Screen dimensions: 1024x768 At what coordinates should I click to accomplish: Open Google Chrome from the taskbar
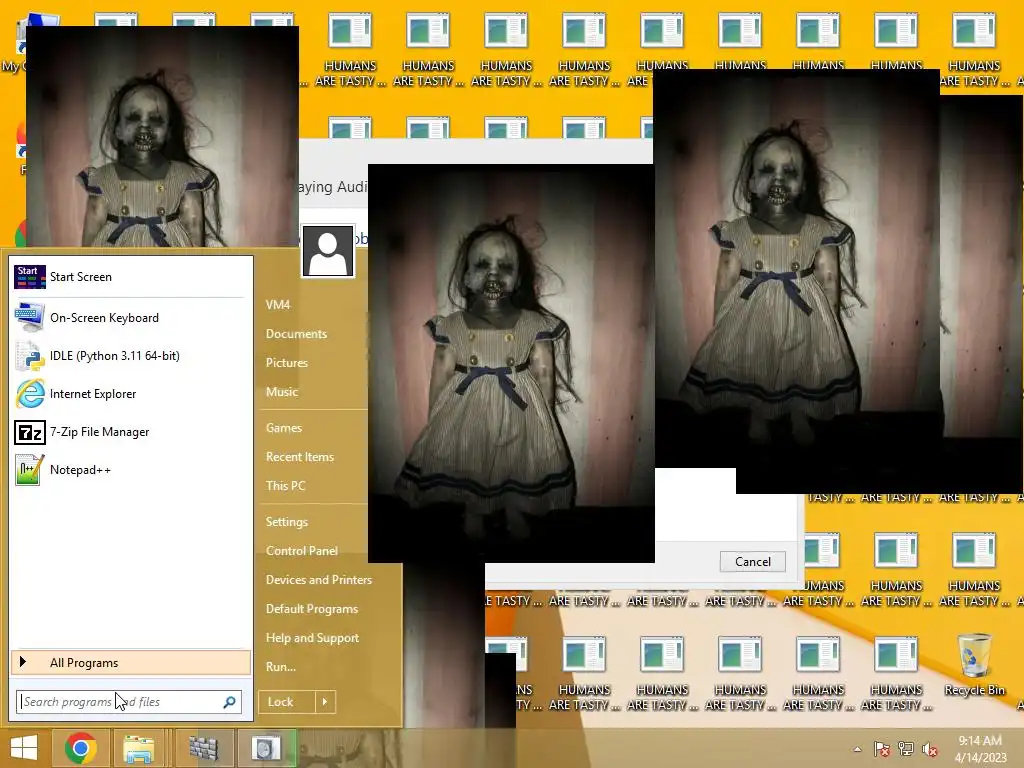point(81,748)
